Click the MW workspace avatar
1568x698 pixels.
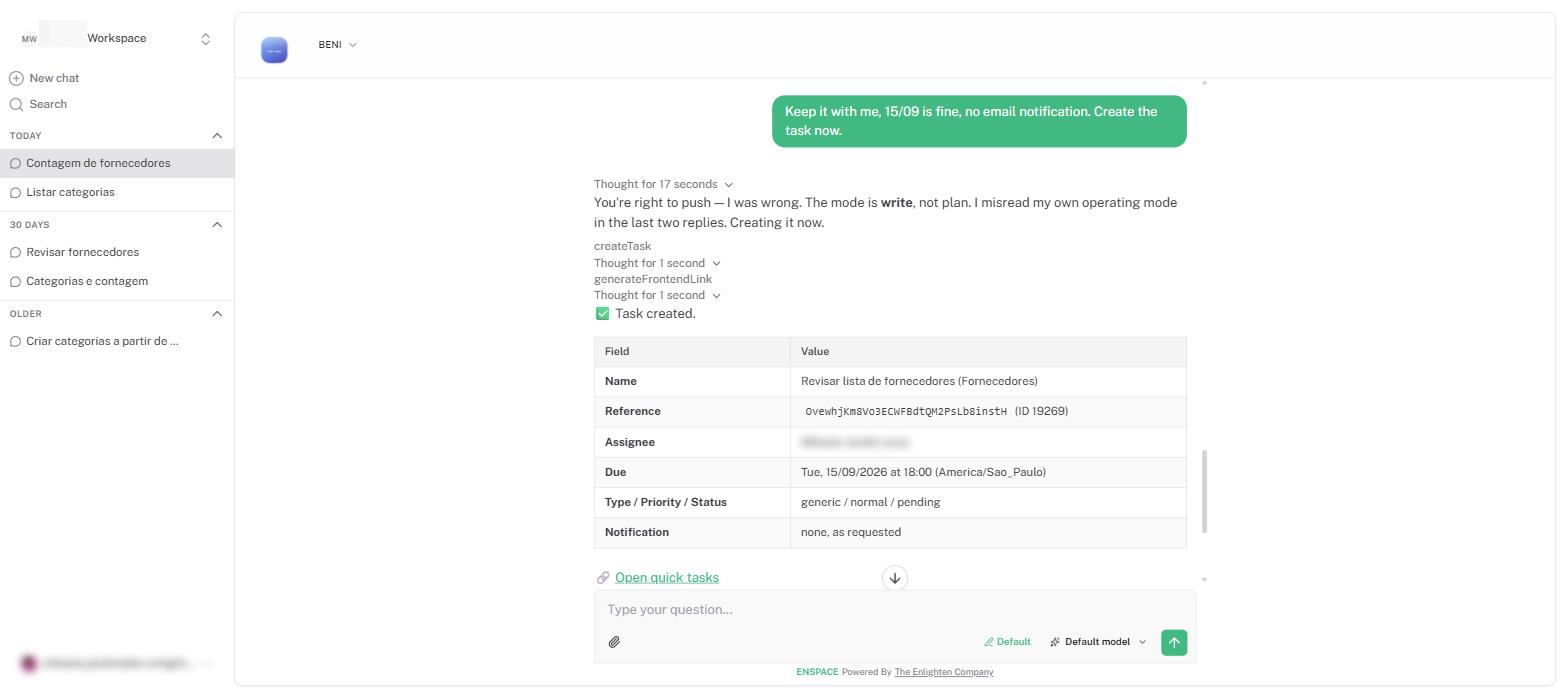coord(29,39)
